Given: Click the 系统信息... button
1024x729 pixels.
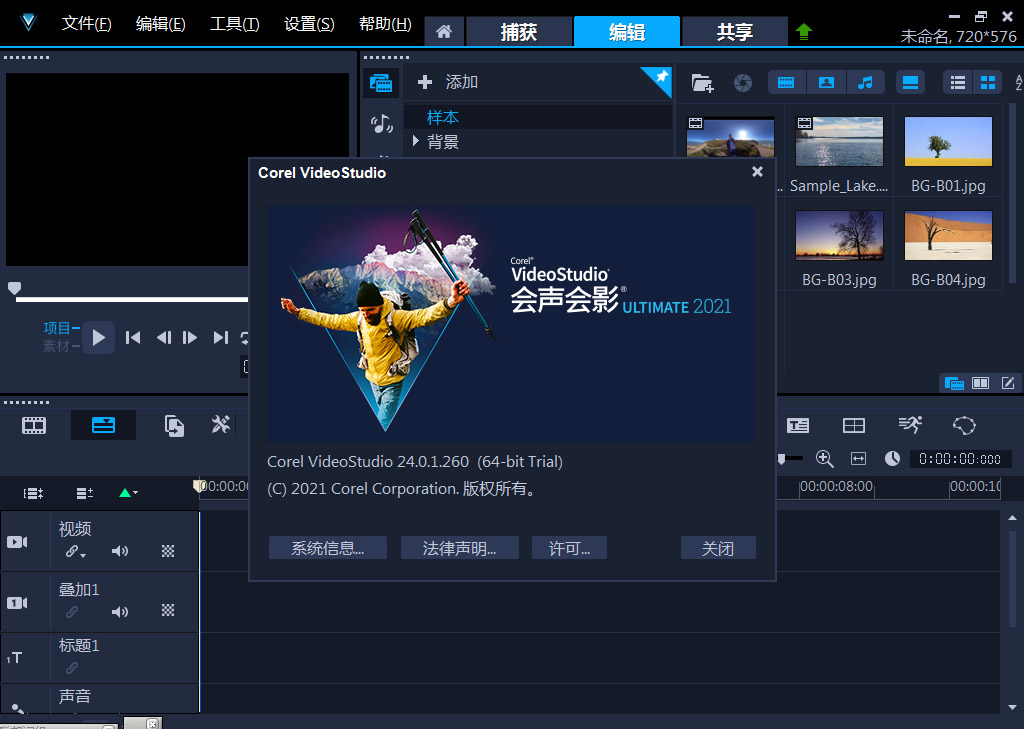Looking at the screenshot, I should coord(327,548).
